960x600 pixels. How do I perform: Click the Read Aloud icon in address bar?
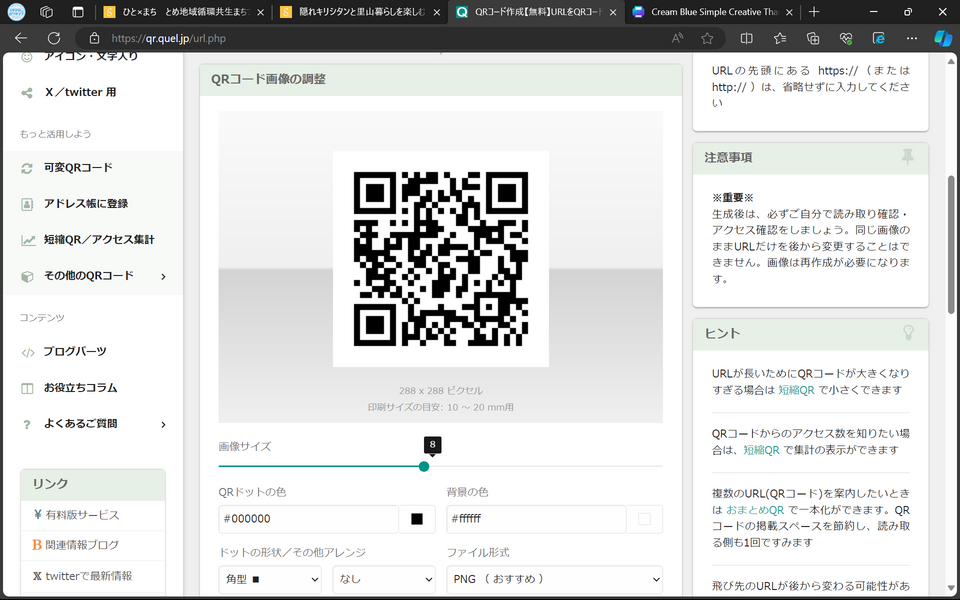coord(678,38)
